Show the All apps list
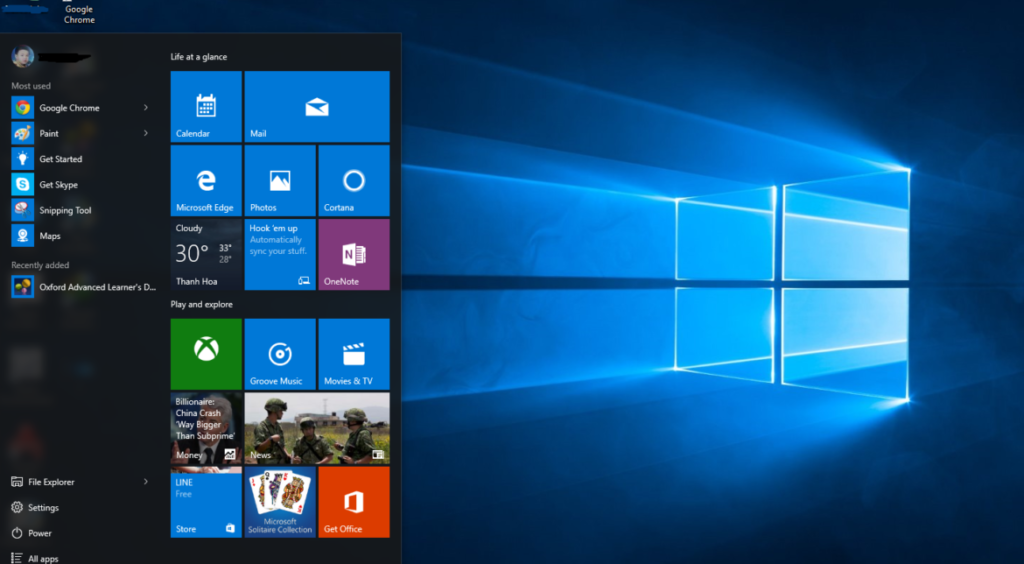 (x=42, y=558)
